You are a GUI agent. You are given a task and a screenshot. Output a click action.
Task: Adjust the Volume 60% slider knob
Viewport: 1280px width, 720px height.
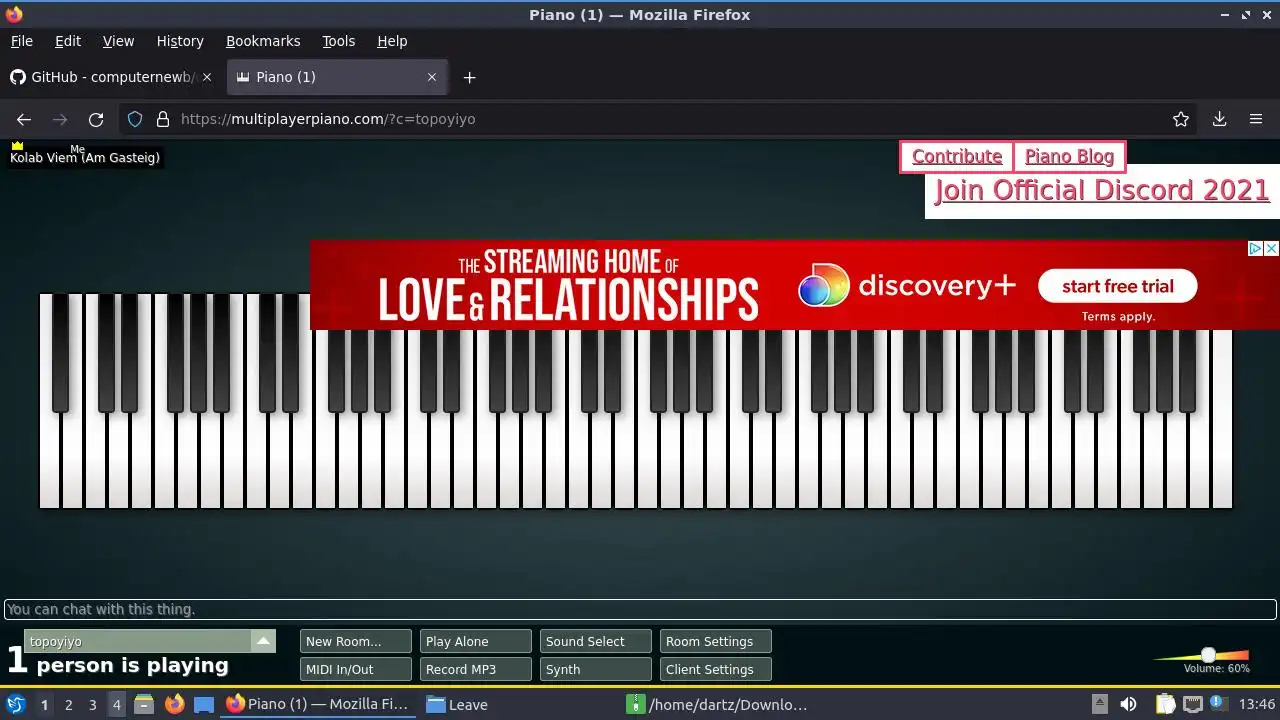pyautogui.click(x=1208, y=655)
